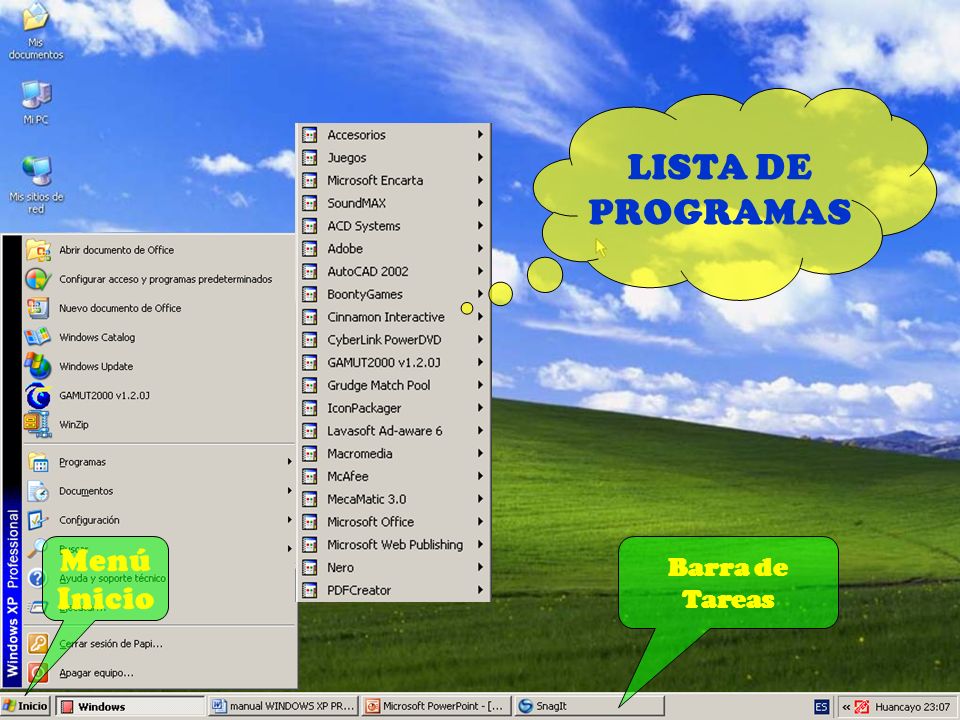Expand the Configuración submenu arrow
960x720 pixels.
pos(290,520)
